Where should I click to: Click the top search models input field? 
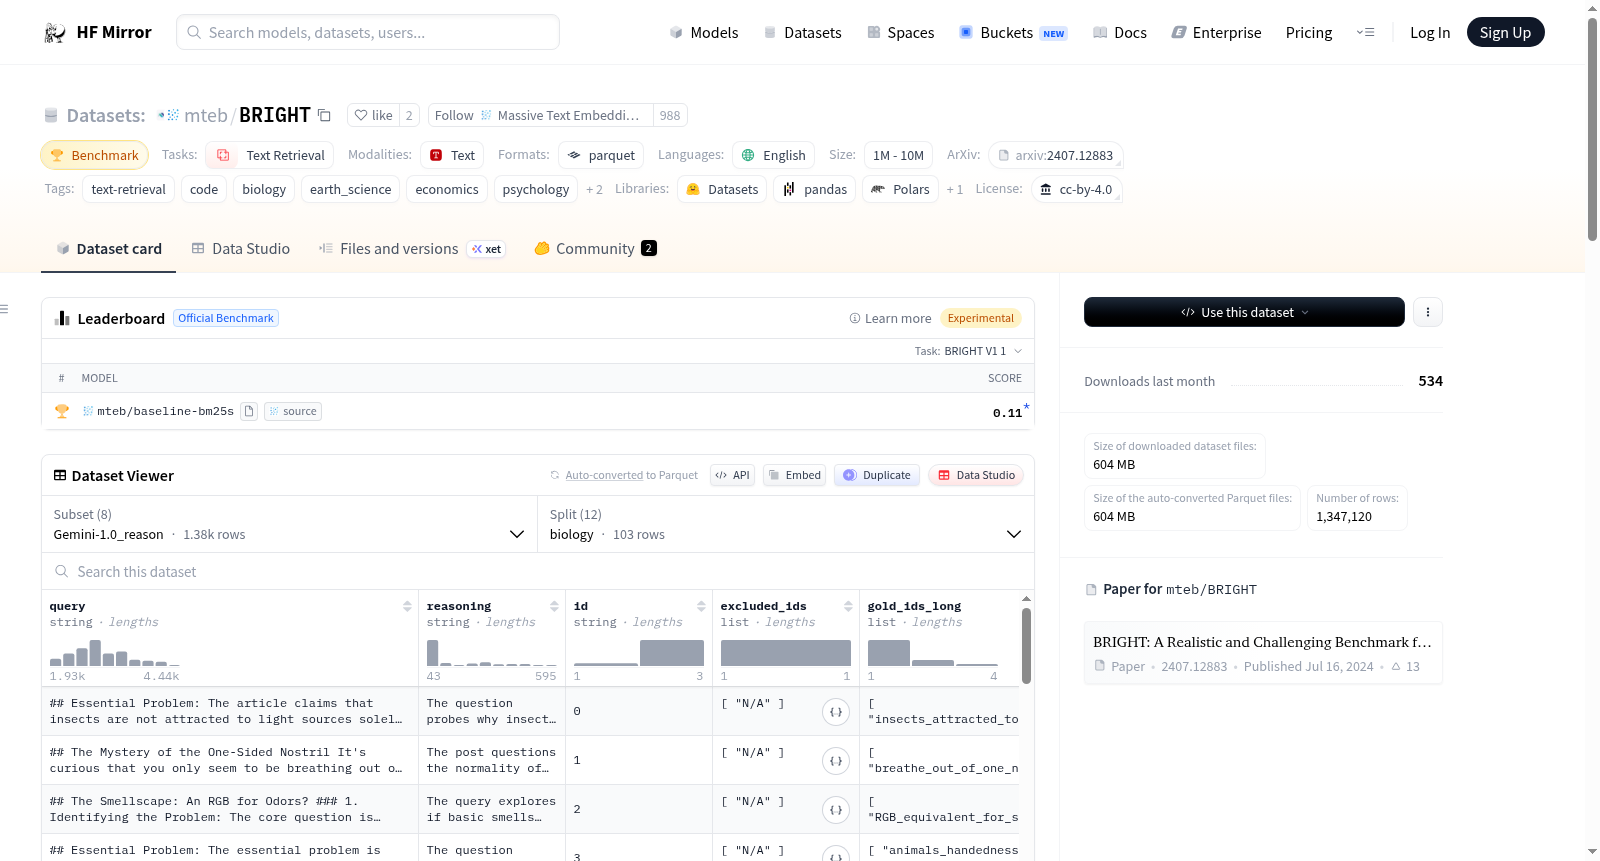(x=368, y=32)
